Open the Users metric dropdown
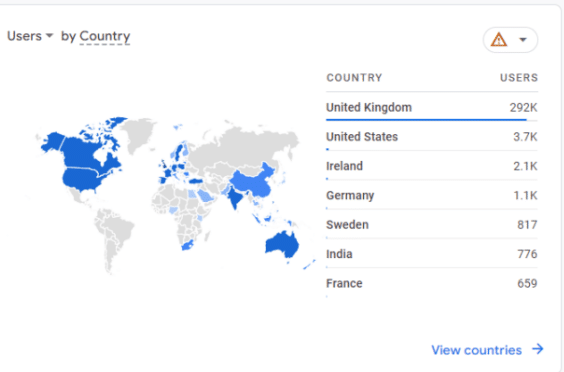This screenshot has width=564, height=372. [30, 36]
